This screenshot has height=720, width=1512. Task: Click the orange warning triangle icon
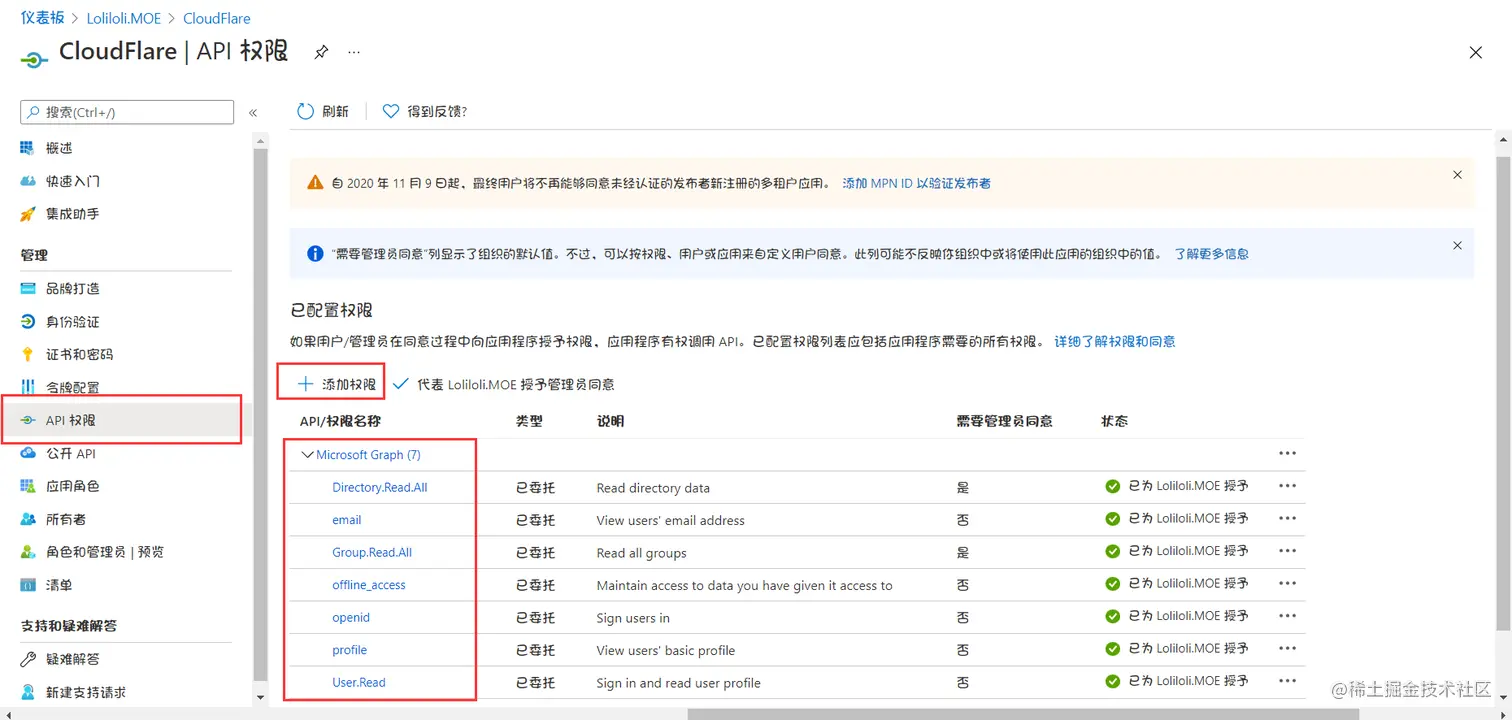(315, 183)
